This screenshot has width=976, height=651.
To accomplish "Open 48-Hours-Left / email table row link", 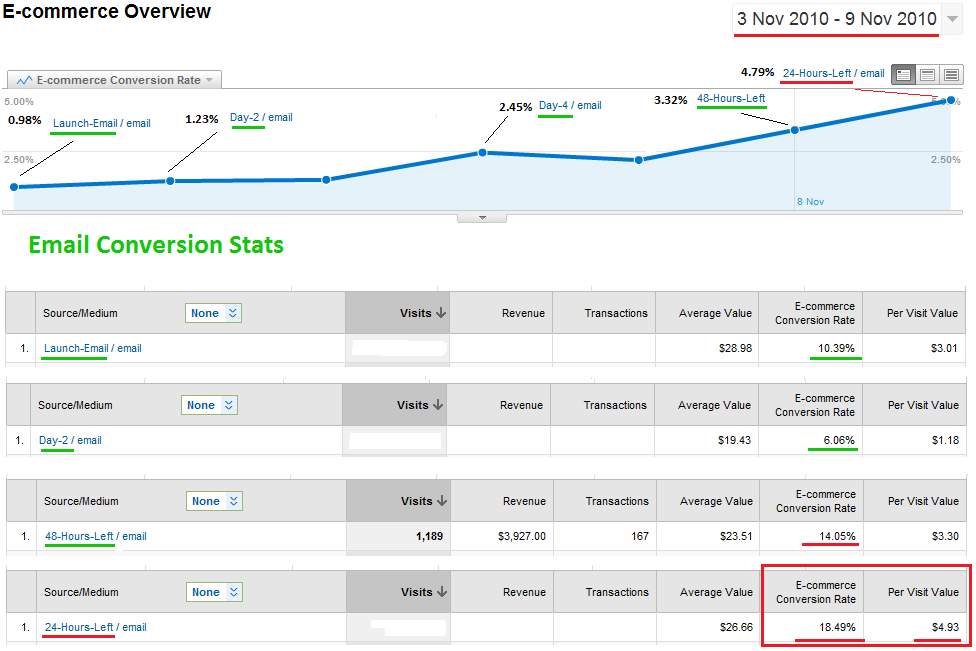I will 95,536.
